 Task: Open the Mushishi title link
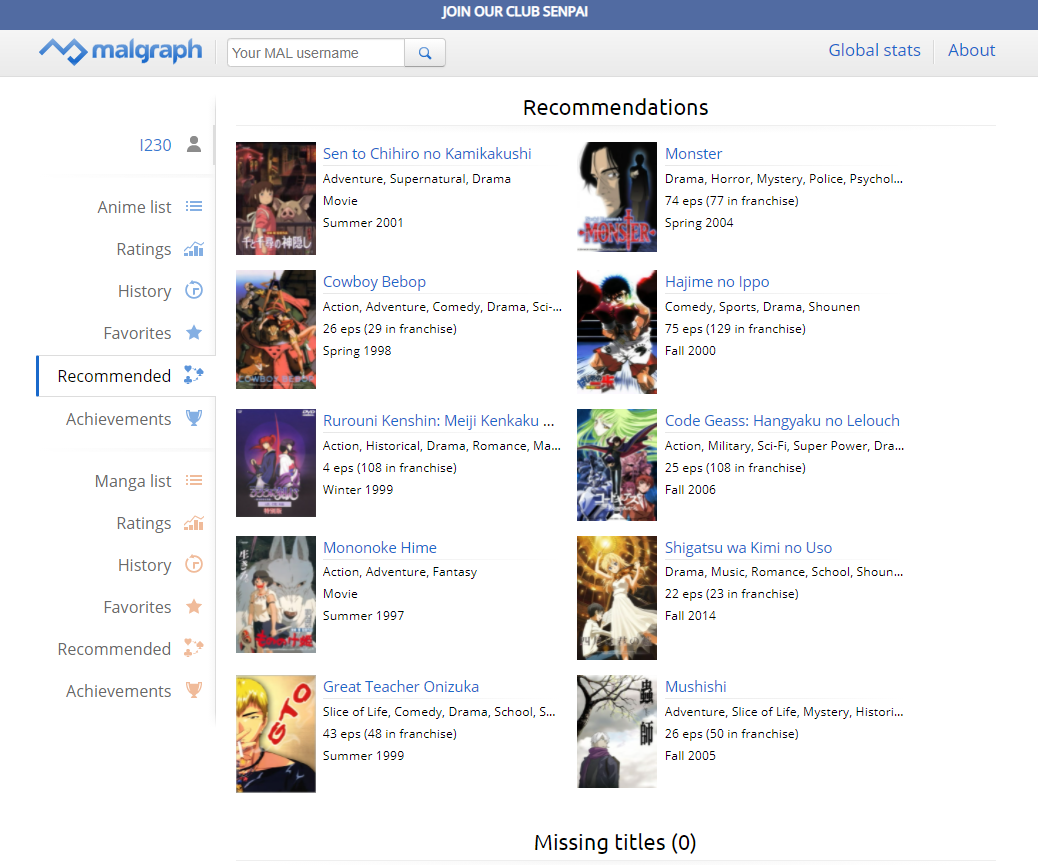point(695,687)
